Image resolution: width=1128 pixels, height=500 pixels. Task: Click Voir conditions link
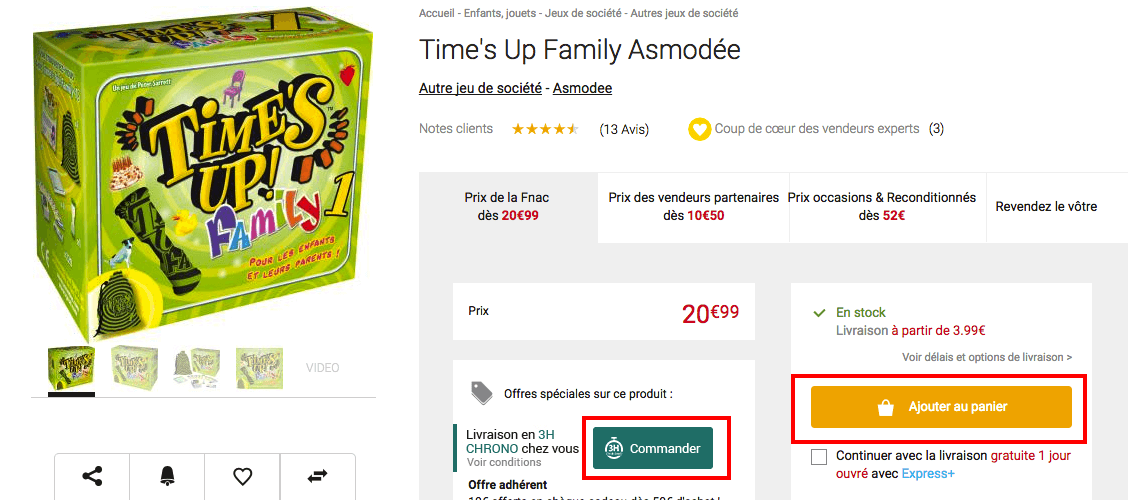504,462
